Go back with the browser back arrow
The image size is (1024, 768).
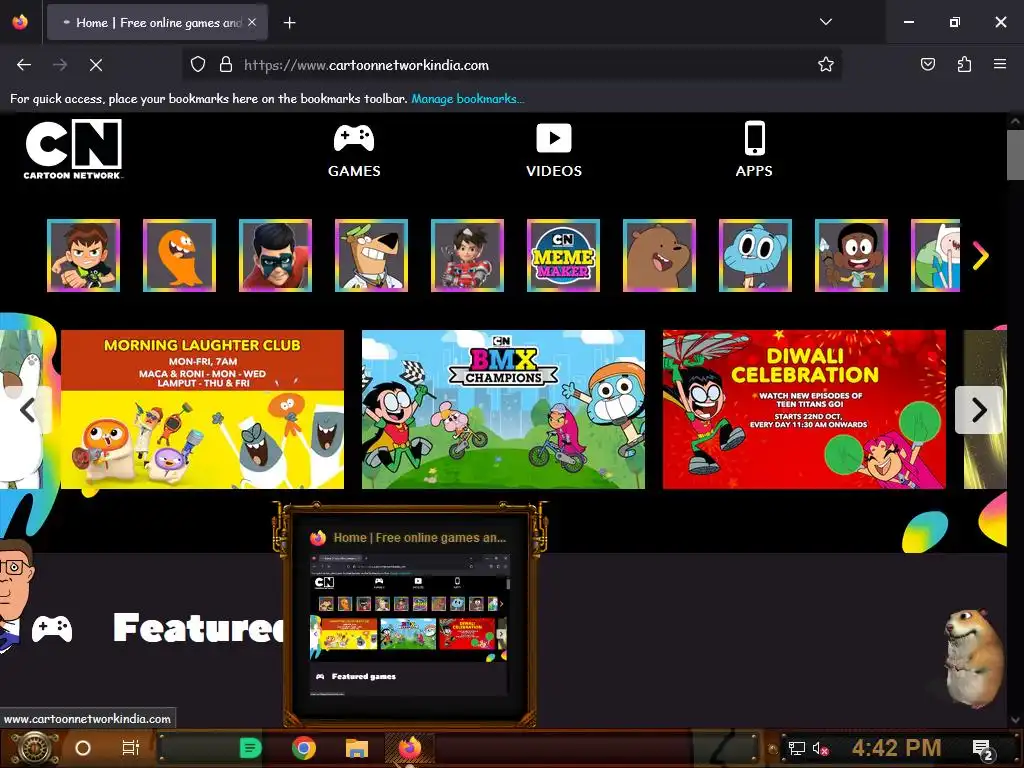24,65
